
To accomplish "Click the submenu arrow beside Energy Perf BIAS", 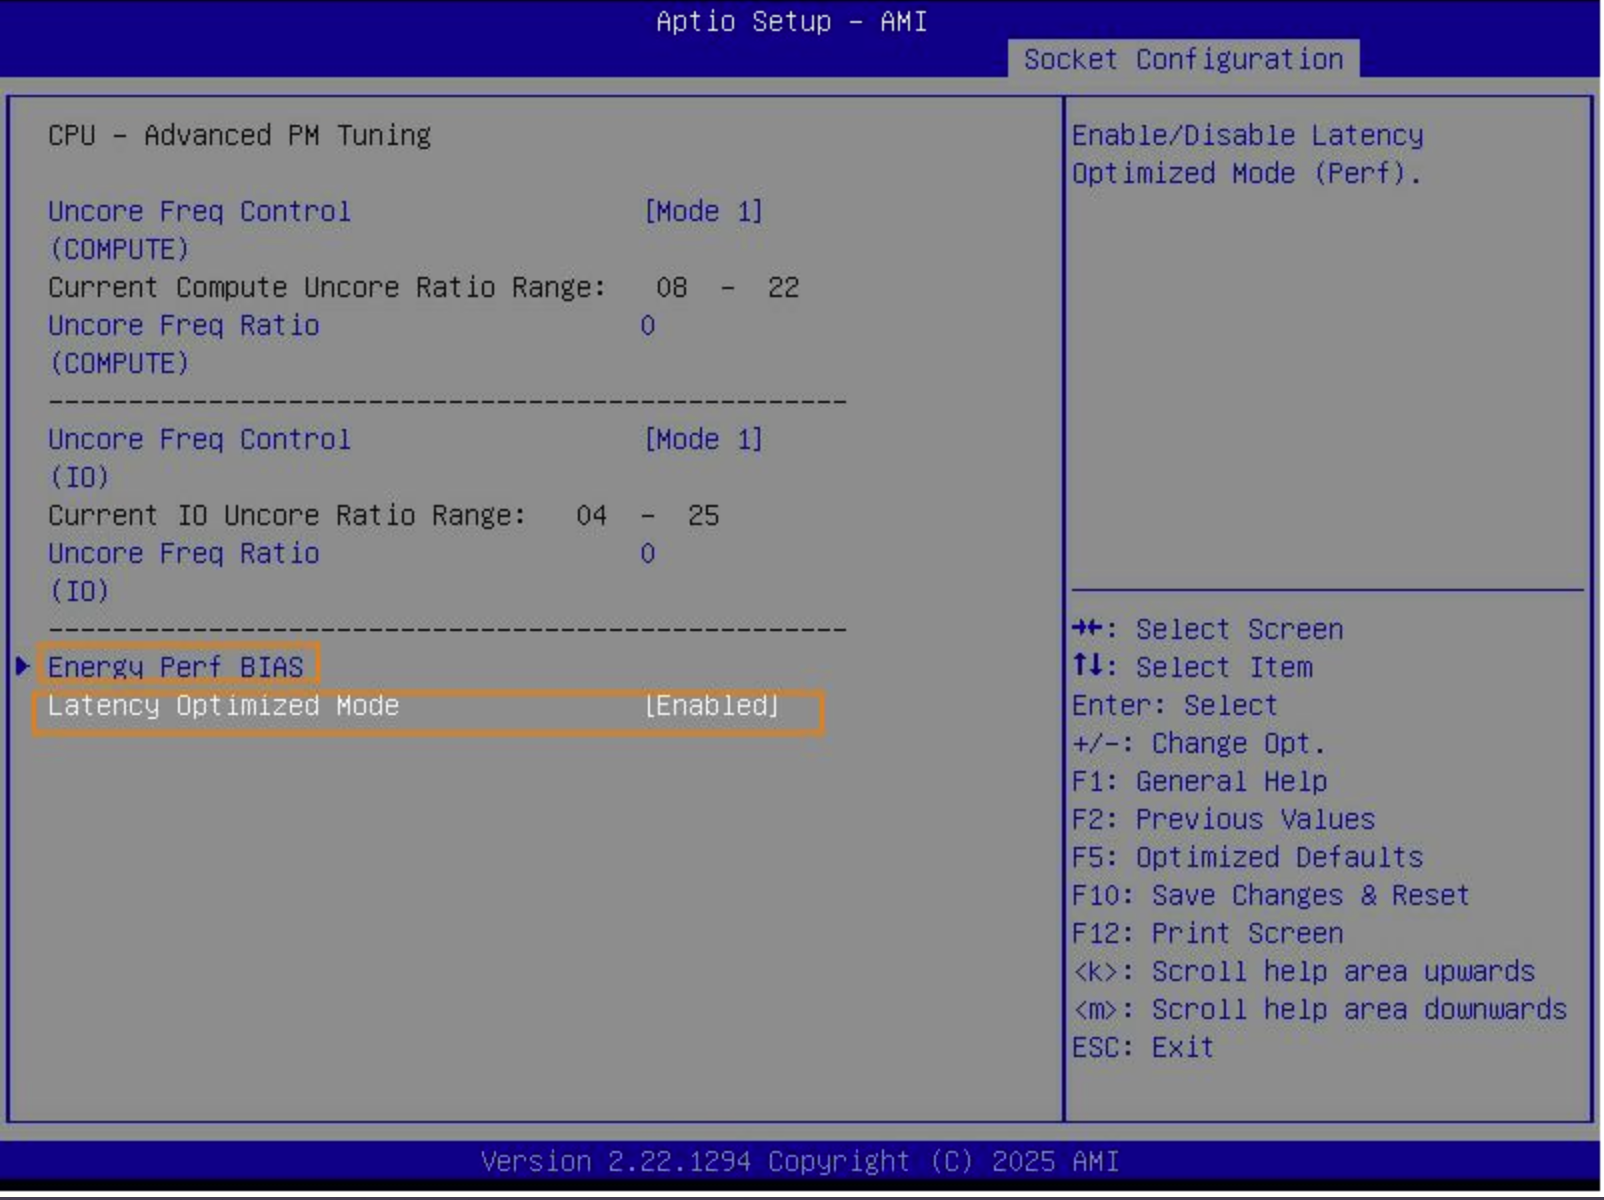I will (x=22, y=666).
